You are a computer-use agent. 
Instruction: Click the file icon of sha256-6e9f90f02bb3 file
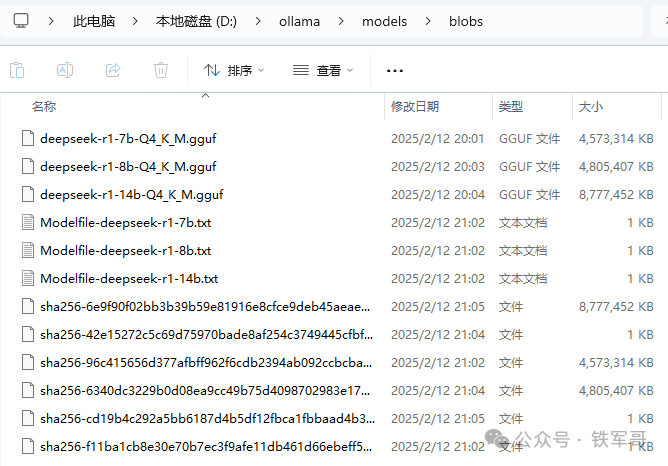tap(28, 307)
